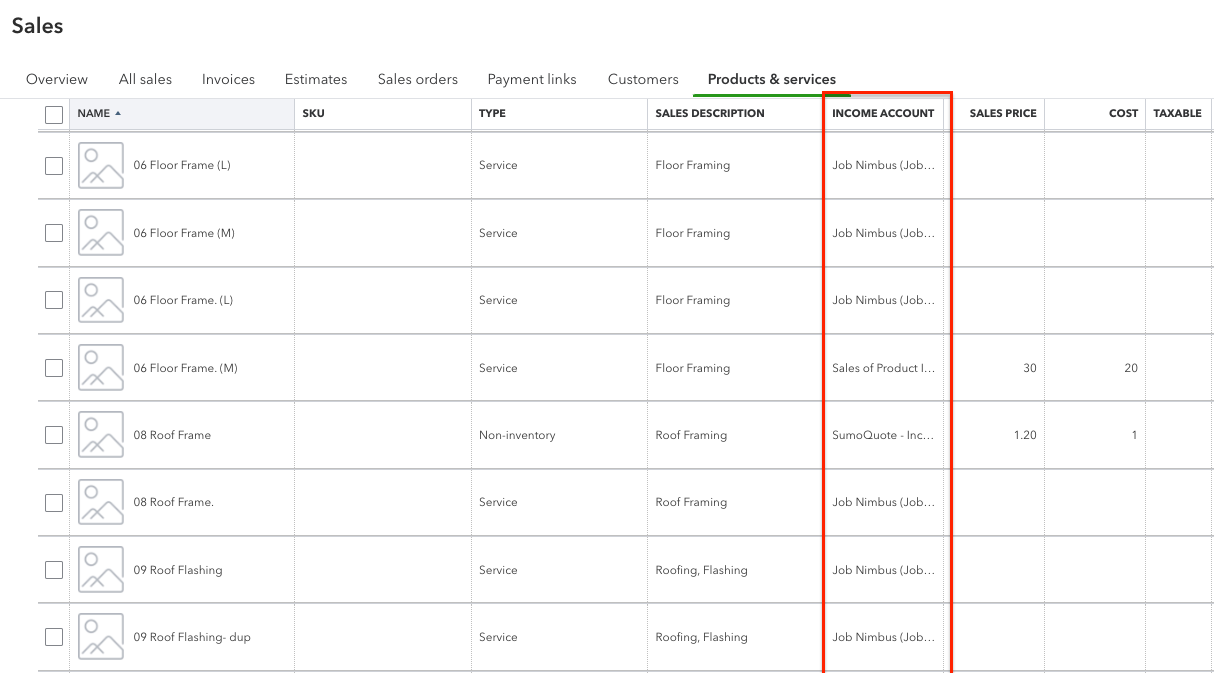1214x673 pixels.
Task: Click Roofing, Flashing description for 09 Roof Flashing- dup
Action: [x=701, y=637]
